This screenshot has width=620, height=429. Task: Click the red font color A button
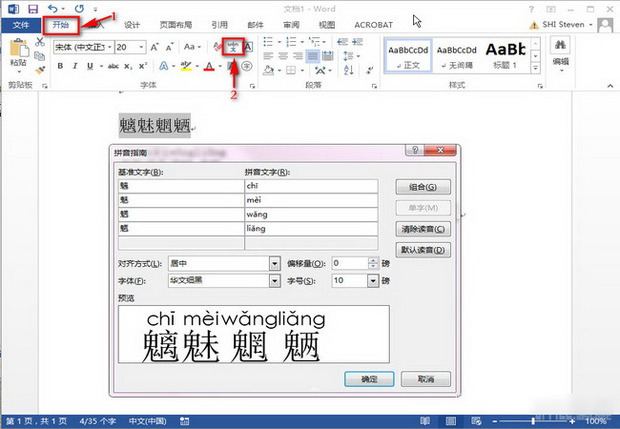(x=209, y=66)
